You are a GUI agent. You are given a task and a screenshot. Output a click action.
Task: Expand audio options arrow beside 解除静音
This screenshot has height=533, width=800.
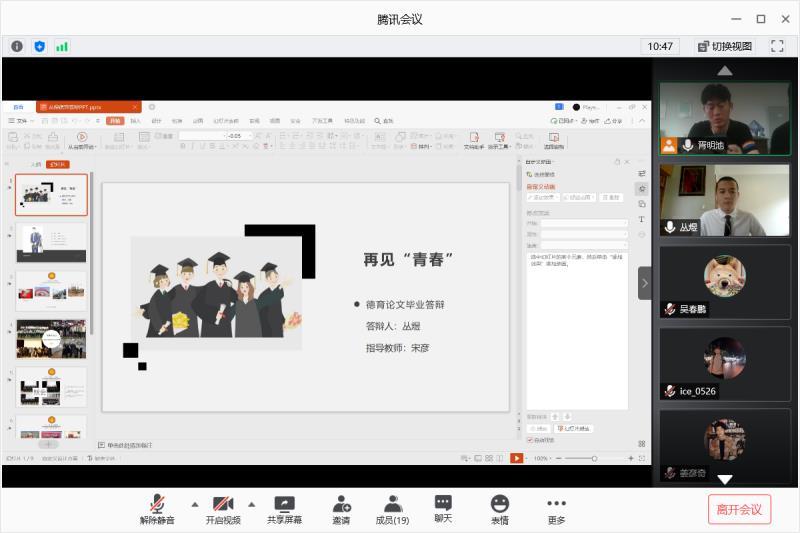(x=195, y=503)
